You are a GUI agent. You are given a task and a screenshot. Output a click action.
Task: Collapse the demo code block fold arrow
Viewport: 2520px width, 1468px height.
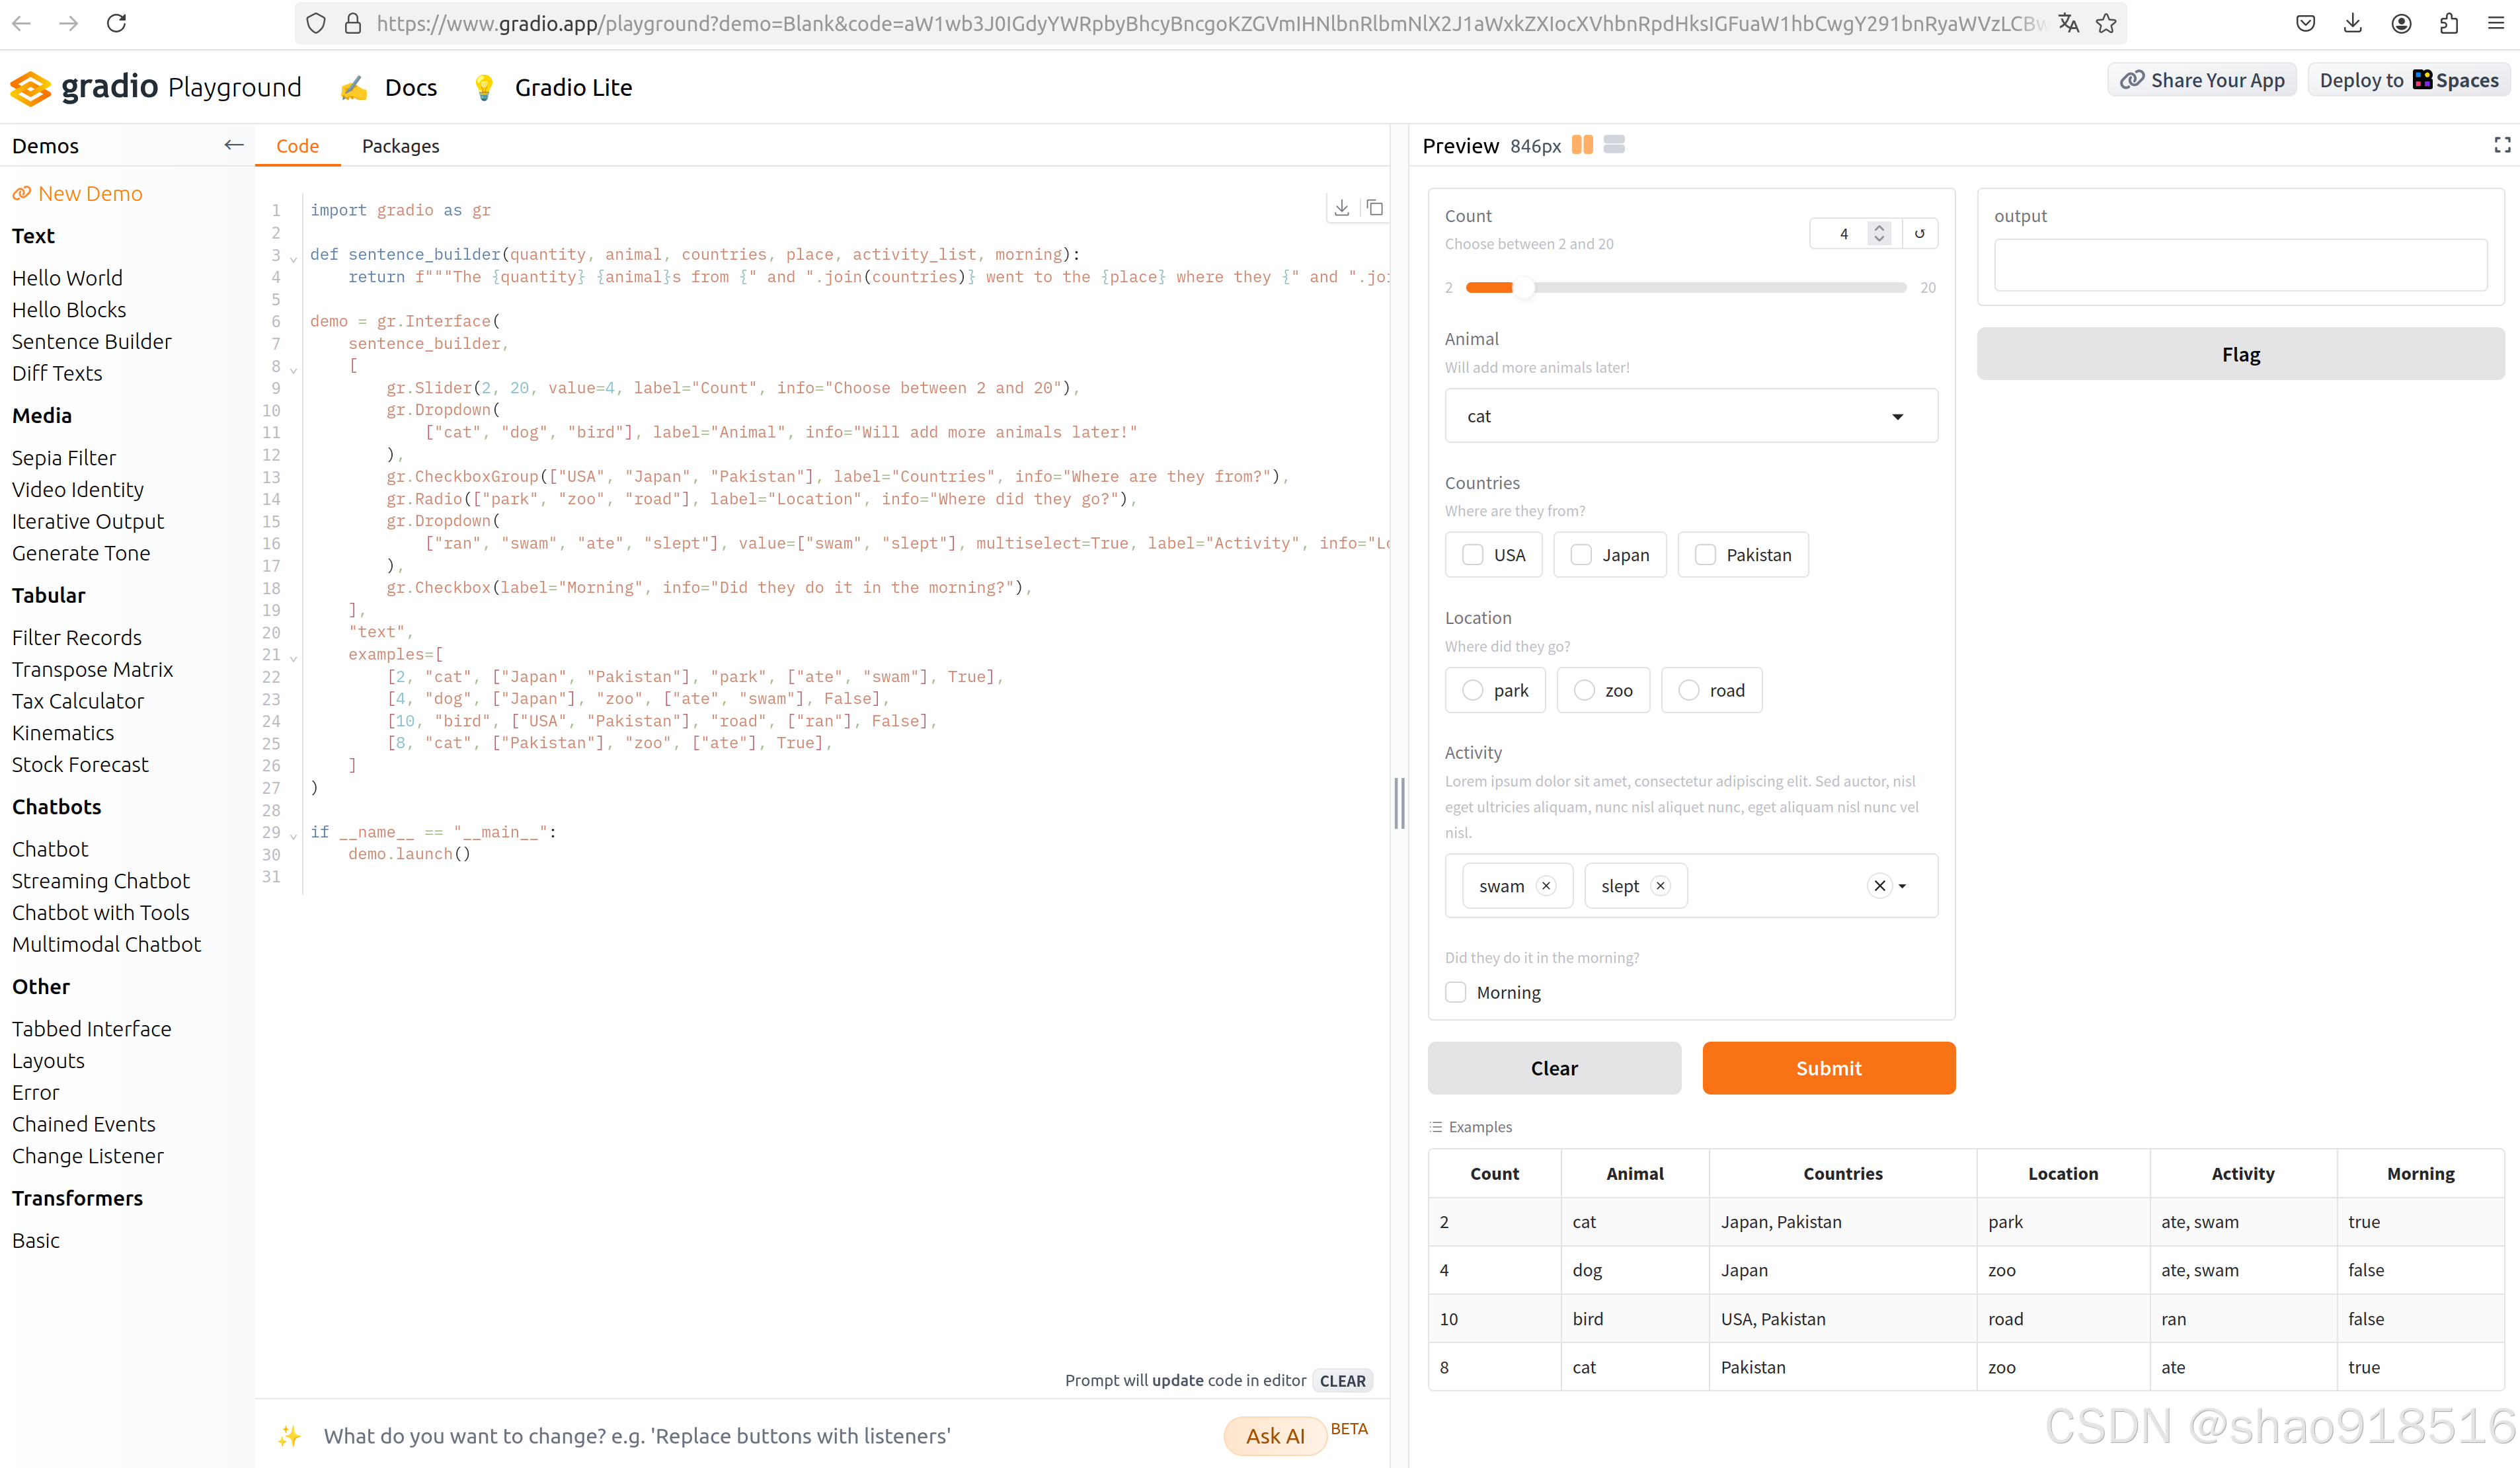293,370
